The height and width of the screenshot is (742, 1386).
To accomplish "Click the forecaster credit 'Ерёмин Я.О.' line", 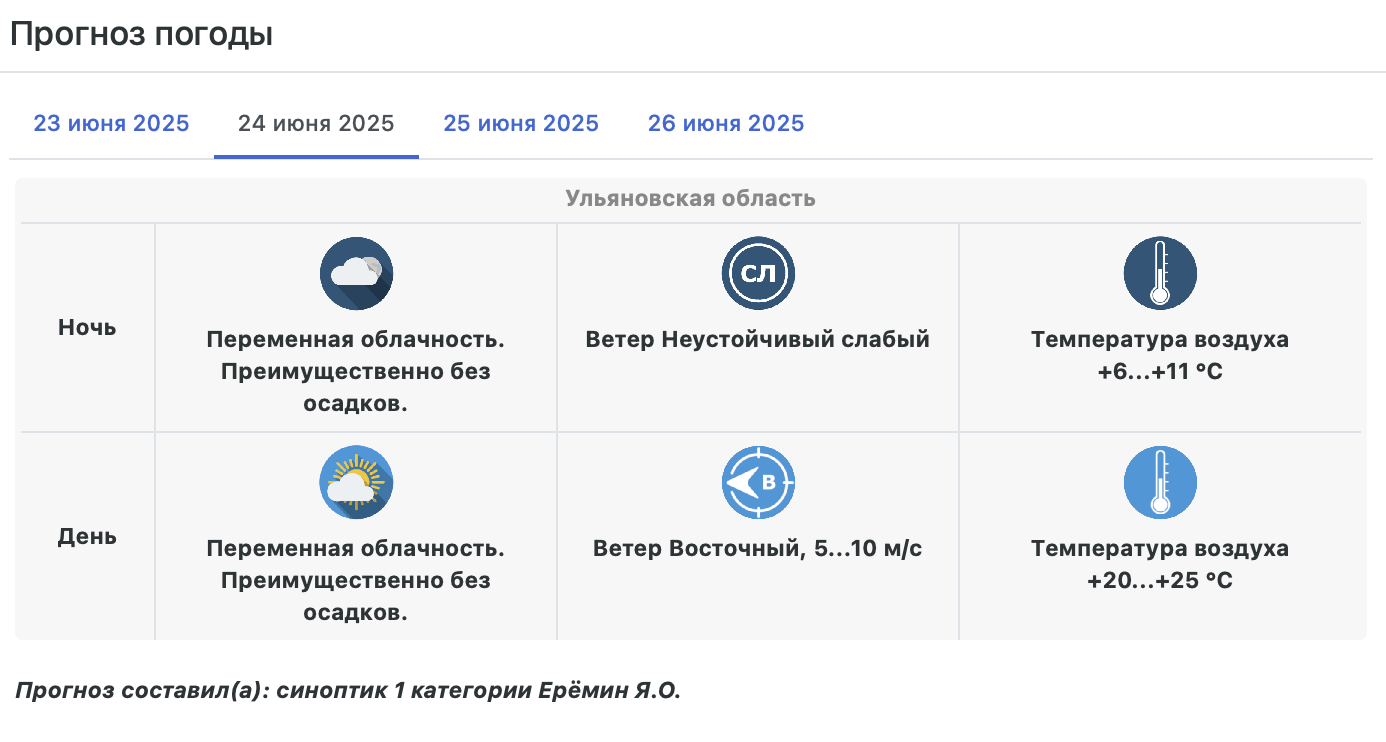I will point(348,691).
